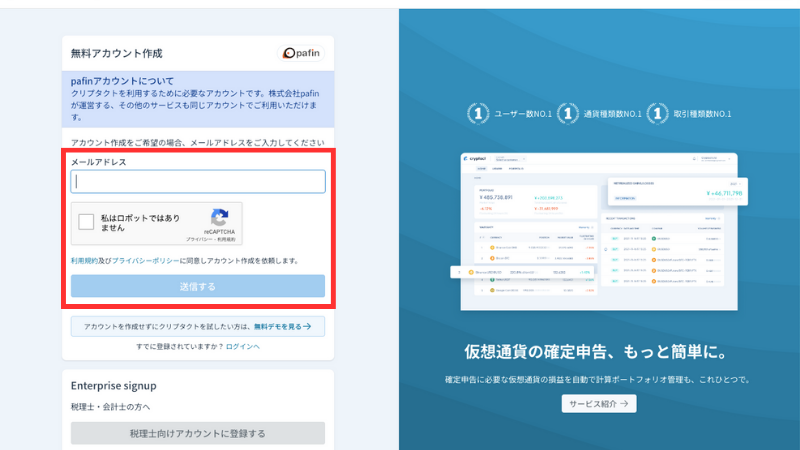Viewport: 800px width, 450px height.
Task: Focus the メールアドレス input field
Action: 198,181
